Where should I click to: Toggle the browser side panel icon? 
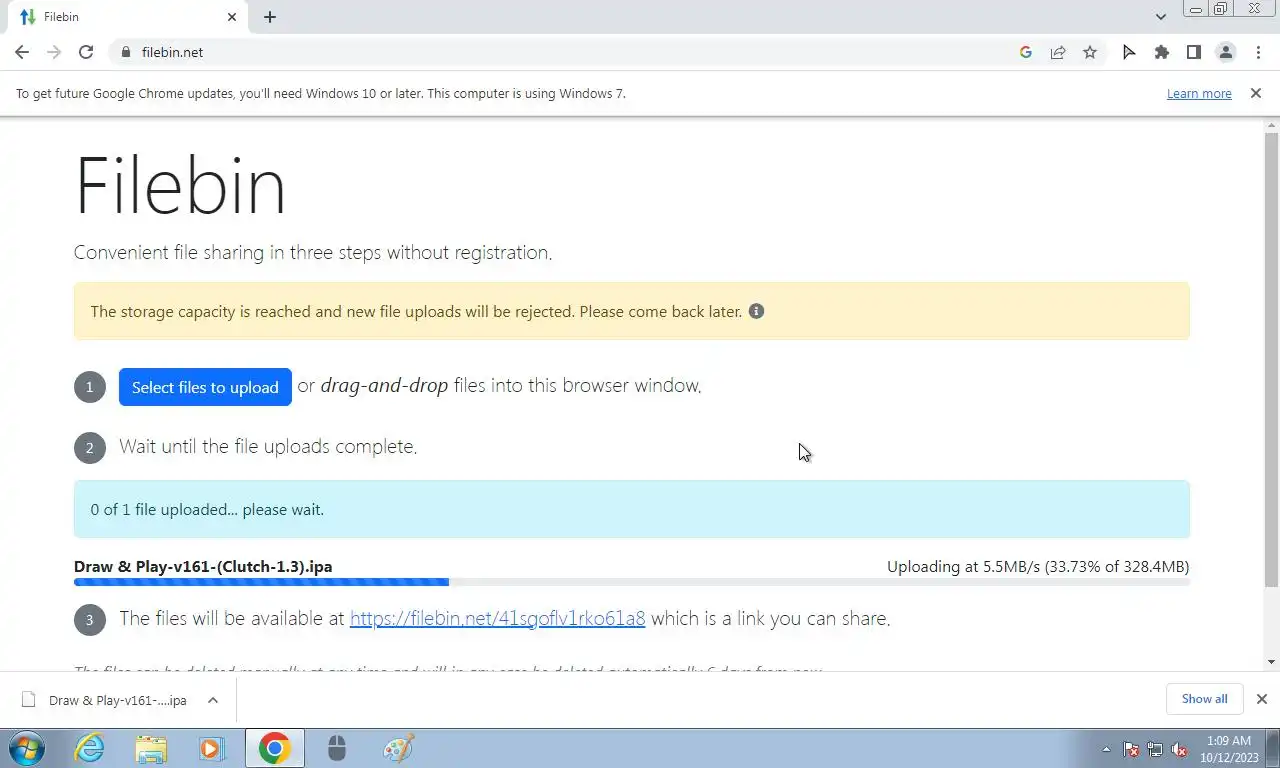click(1193, 52)
